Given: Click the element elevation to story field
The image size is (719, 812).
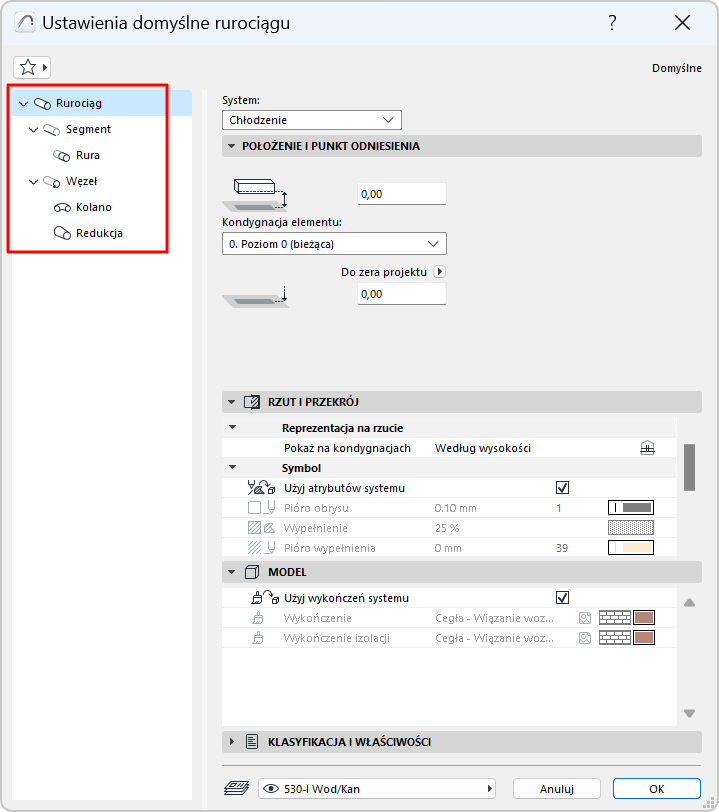Looking at the screenshot, I should tap(401, 194).
